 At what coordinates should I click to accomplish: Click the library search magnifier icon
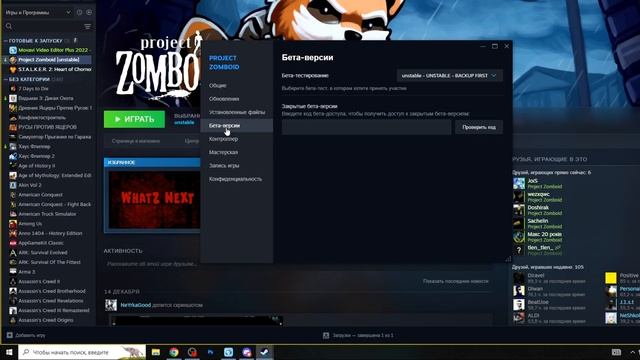[9, 27]
